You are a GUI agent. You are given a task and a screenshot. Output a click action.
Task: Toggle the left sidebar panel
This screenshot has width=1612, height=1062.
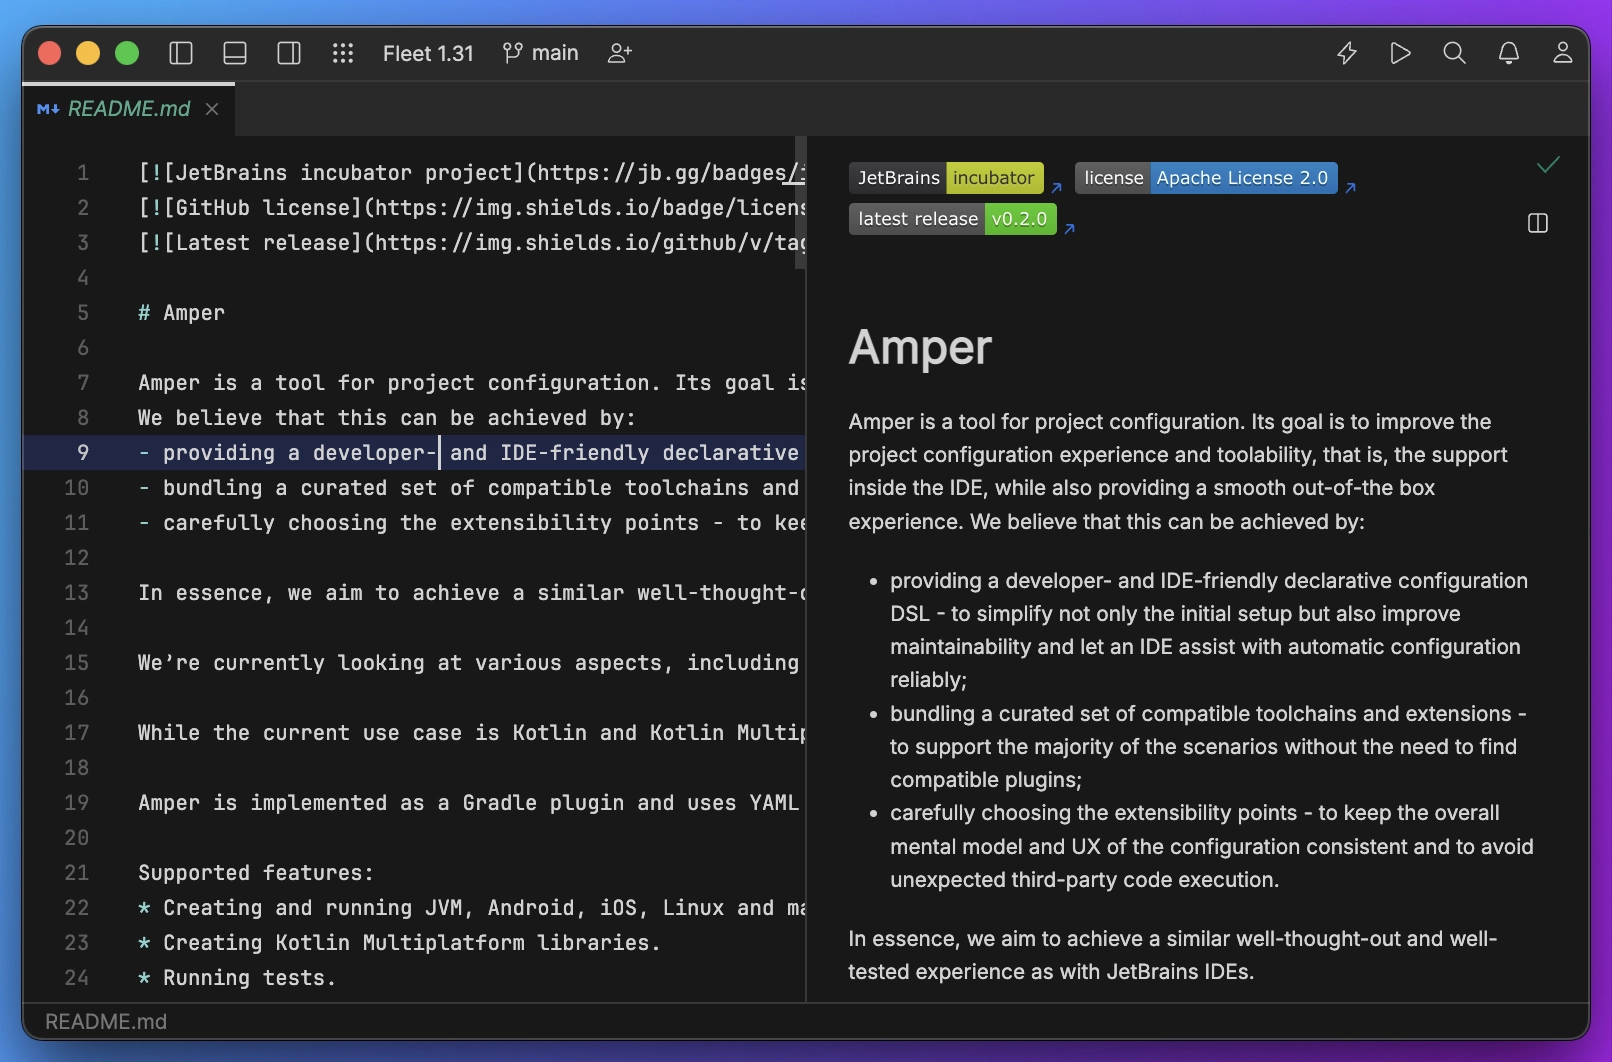click(181, 53)
